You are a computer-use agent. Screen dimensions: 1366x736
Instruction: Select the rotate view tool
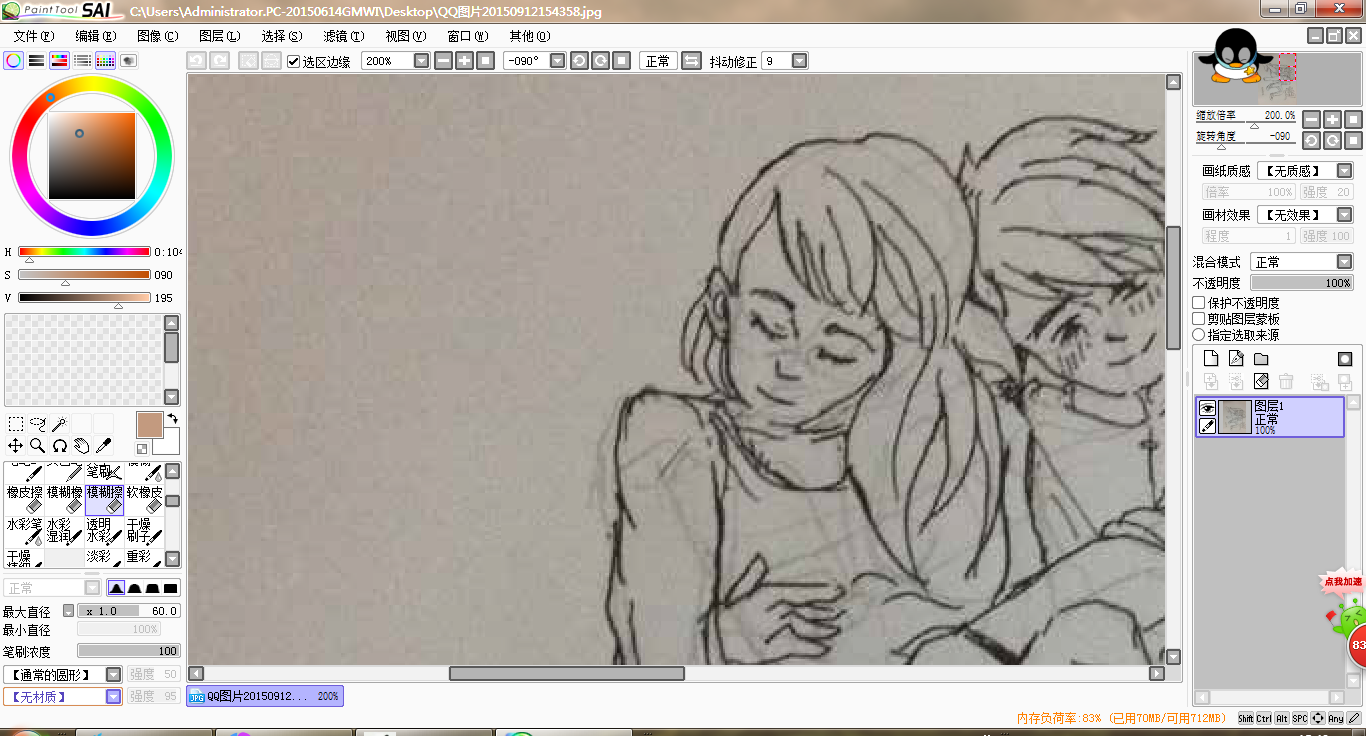pos(60,446)
